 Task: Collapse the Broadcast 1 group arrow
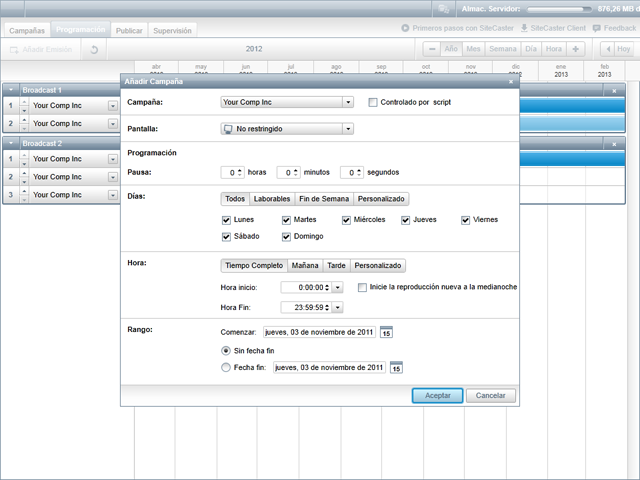click(11, 90)
